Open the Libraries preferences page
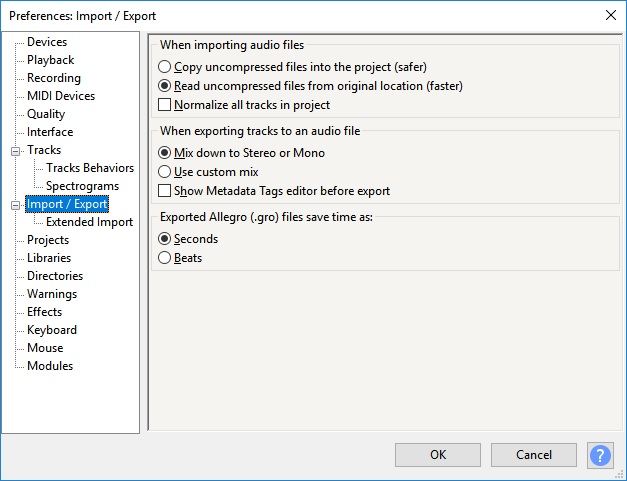This screenshot has height=481, width=627. 49,258
